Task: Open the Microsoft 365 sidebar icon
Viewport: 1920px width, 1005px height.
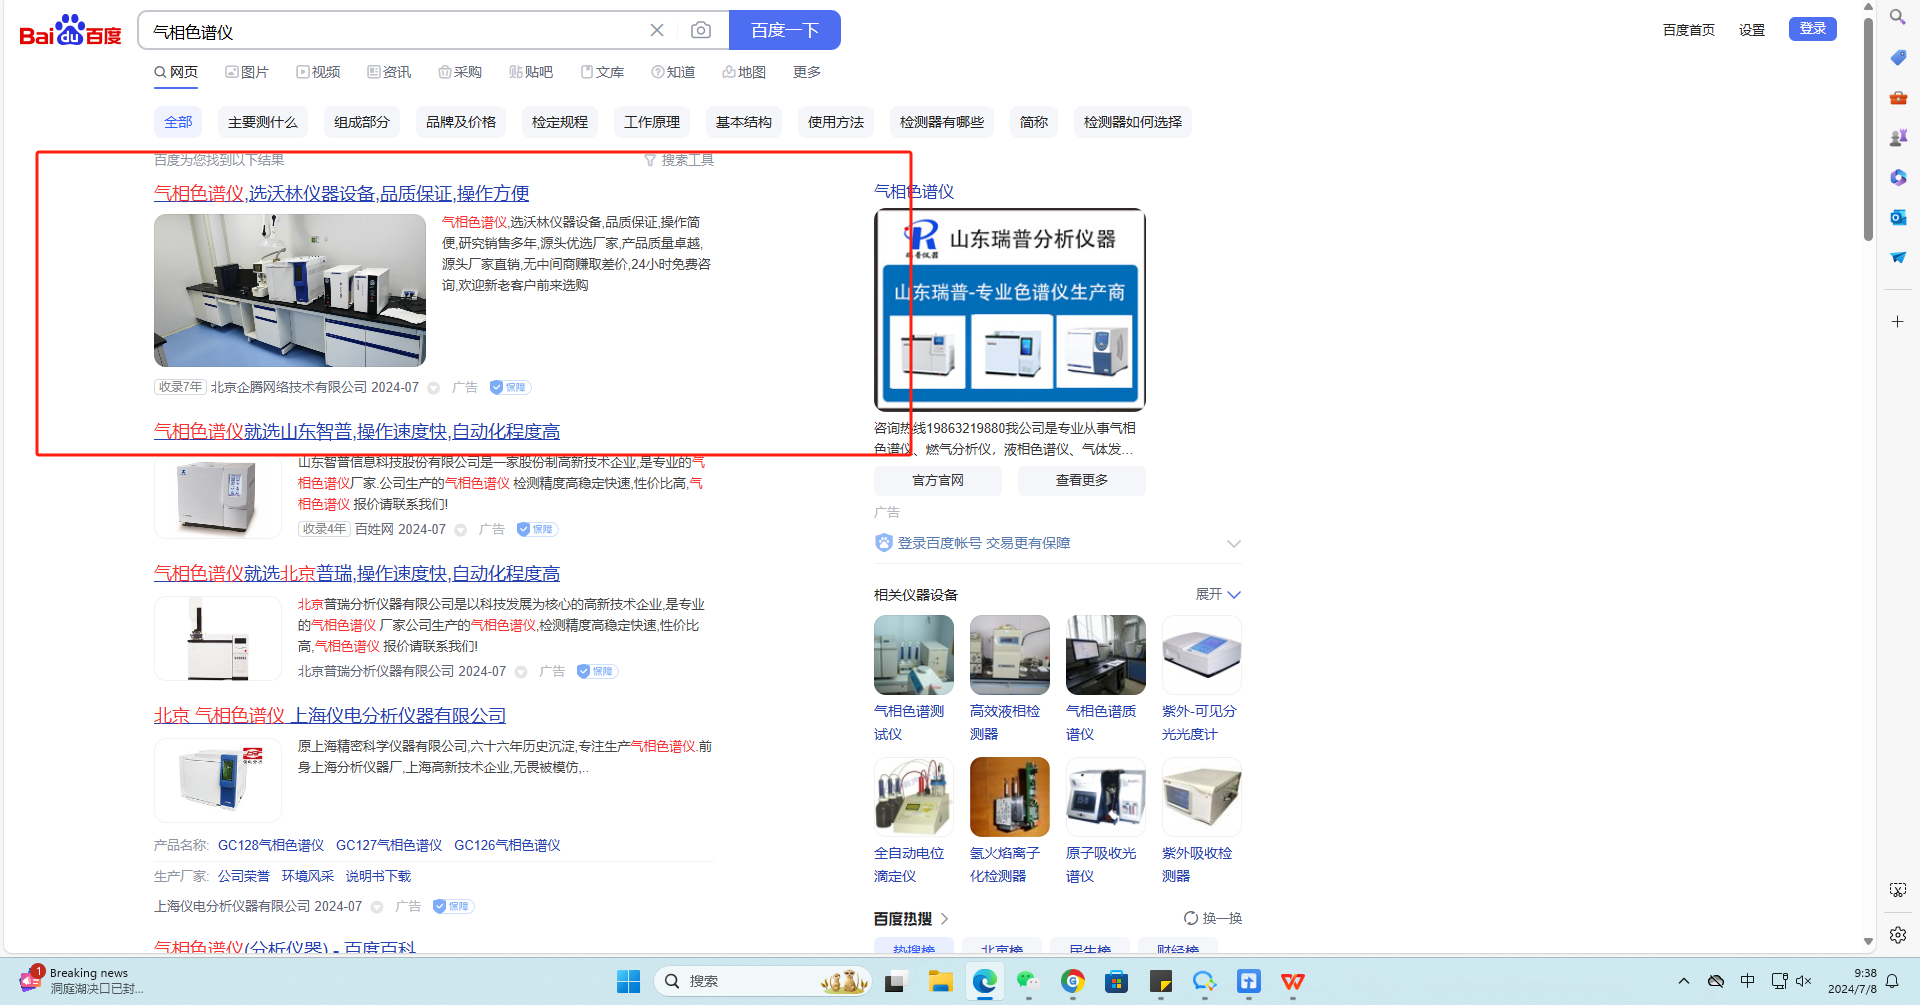Action: click(x=1898, y=177)
